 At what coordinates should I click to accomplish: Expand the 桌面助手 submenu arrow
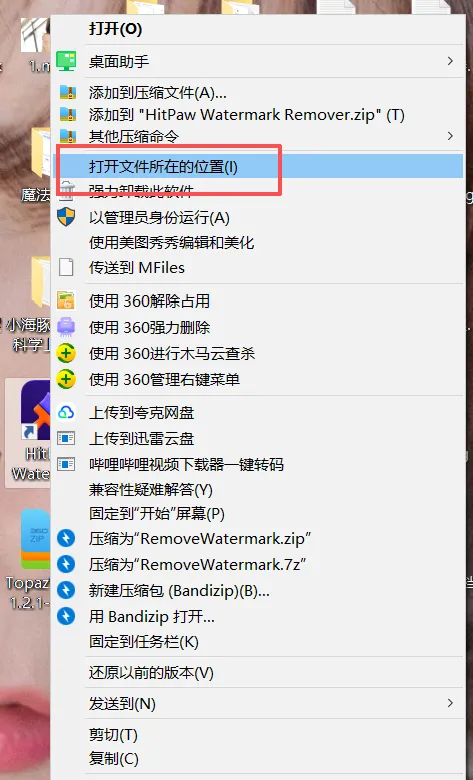coord(450,61)
